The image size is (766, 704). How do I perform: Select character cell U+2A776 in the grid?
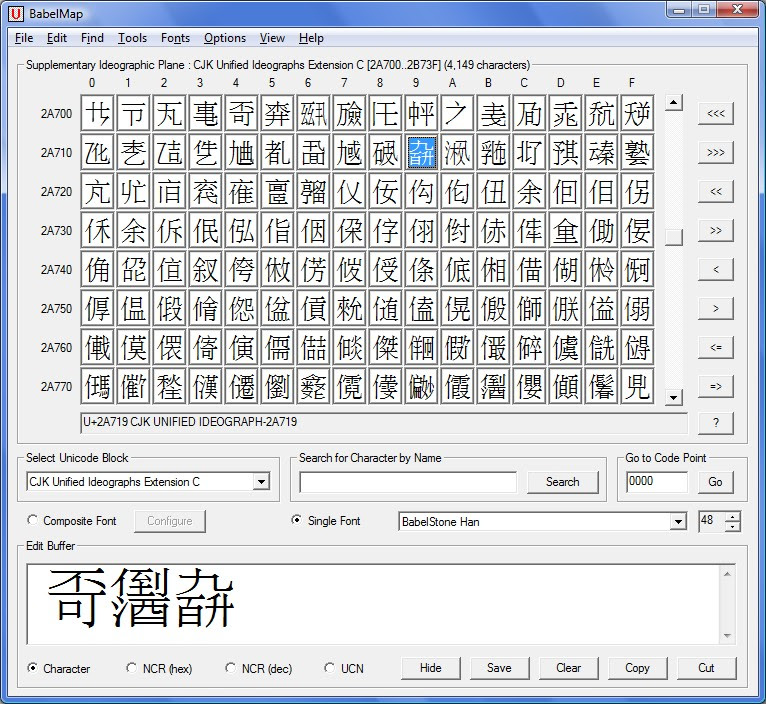(314, 387)
